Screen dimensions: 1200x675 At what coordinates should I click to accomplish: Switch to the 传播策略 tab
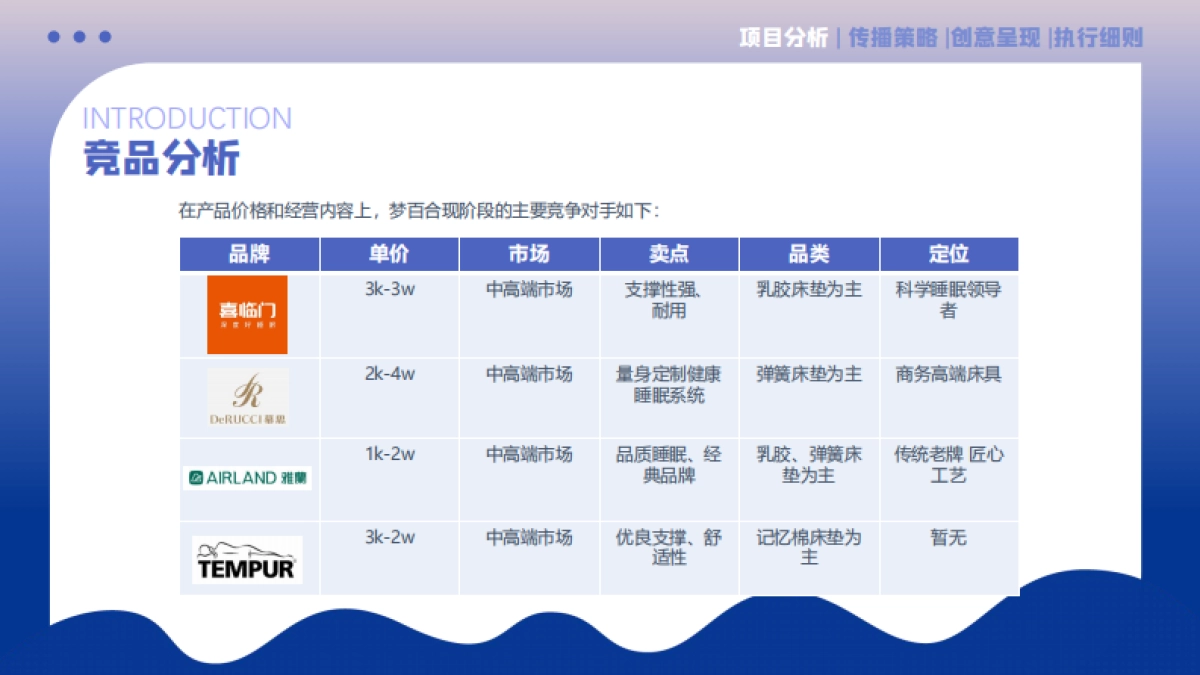tap(893, 38)
